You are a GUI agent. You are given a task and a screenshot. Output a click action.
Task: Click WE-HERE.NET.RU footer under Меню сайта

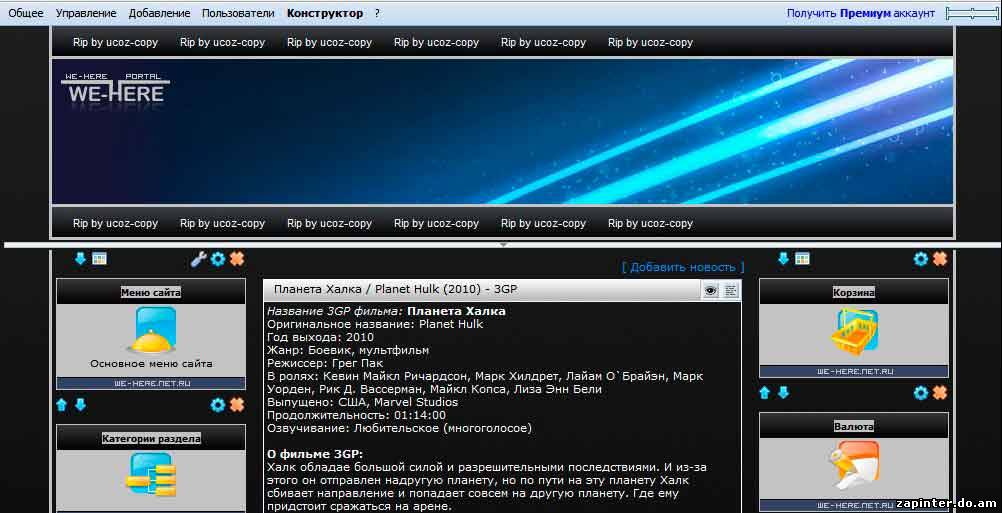point(151,384)
